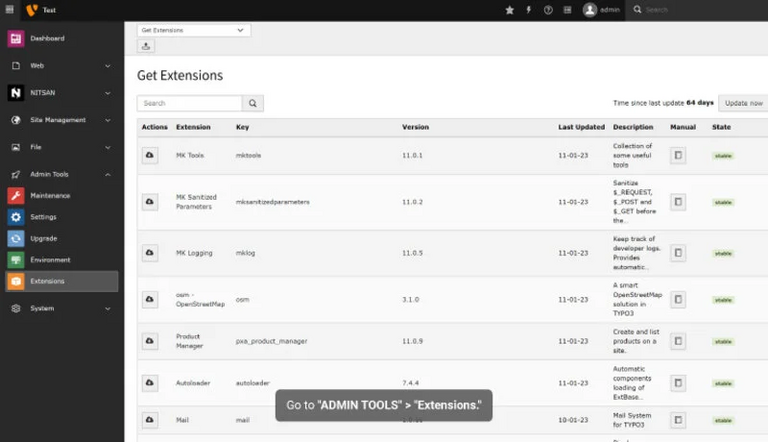Click the Update now button

(744, 103)
